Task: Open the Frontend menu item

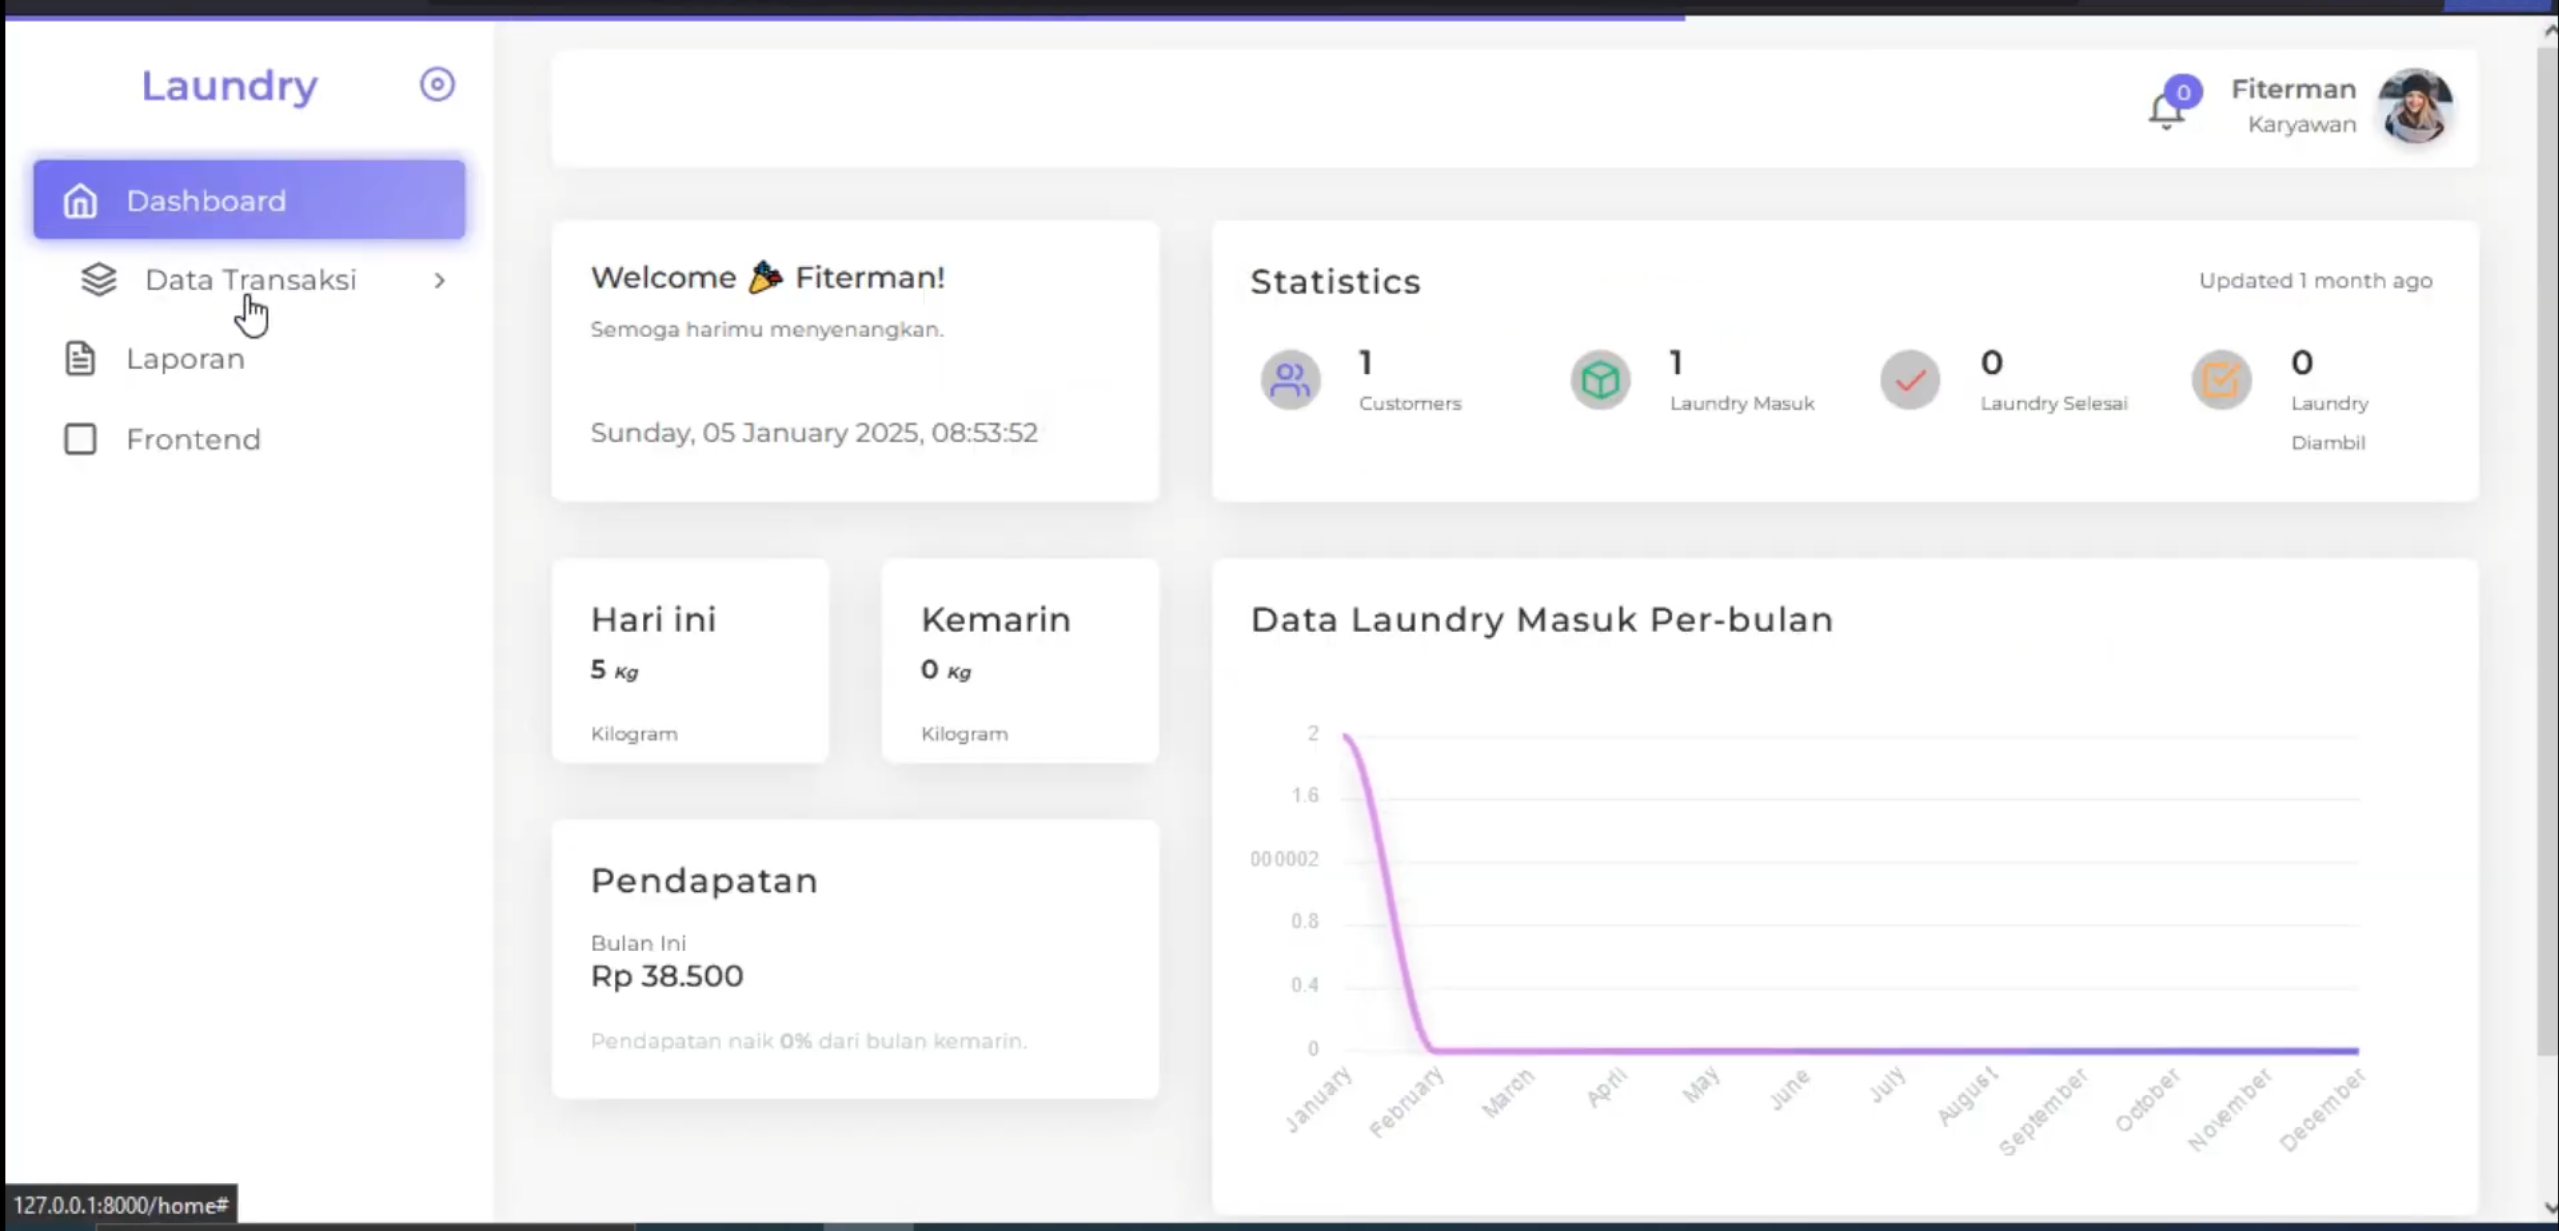Action: pyautogui.click(x=249, y=439)
